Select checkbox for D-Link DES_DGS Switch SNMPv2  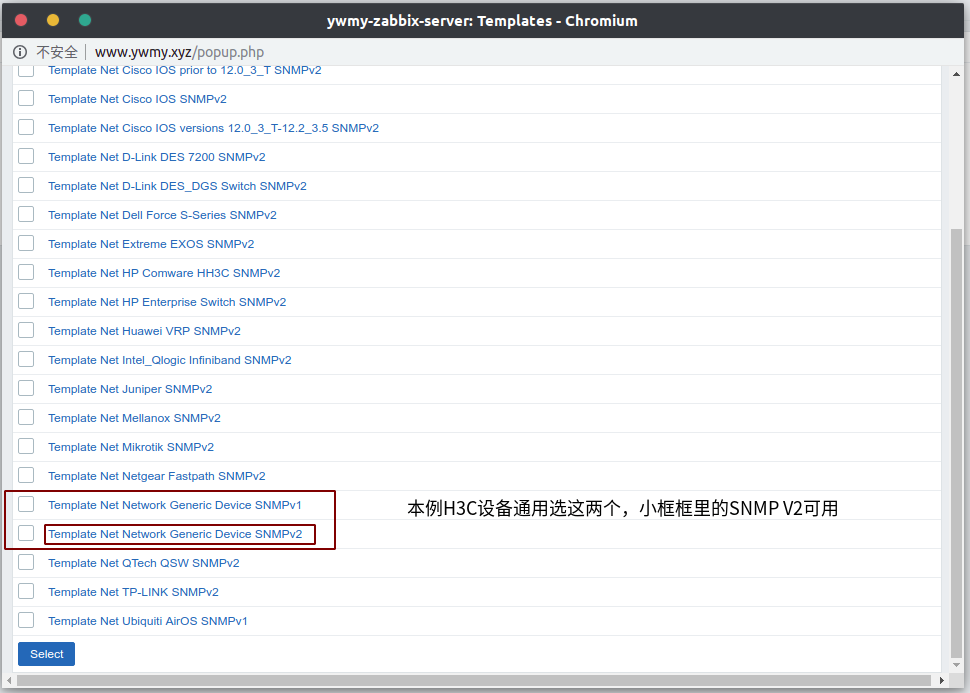26,186
